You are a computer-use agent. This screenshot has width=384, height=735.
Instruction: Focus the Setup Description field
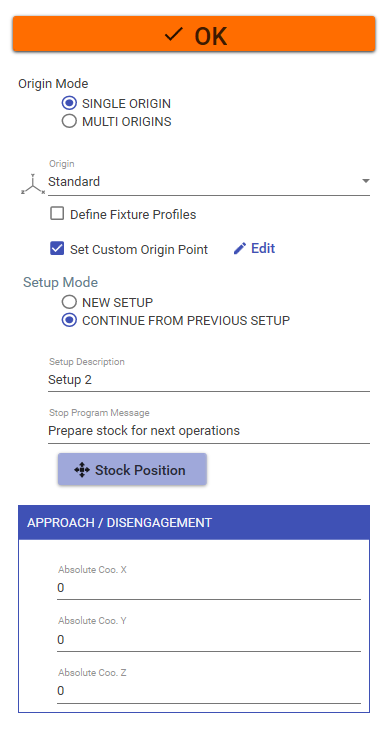pyautogui.click(x=209, y=380)
